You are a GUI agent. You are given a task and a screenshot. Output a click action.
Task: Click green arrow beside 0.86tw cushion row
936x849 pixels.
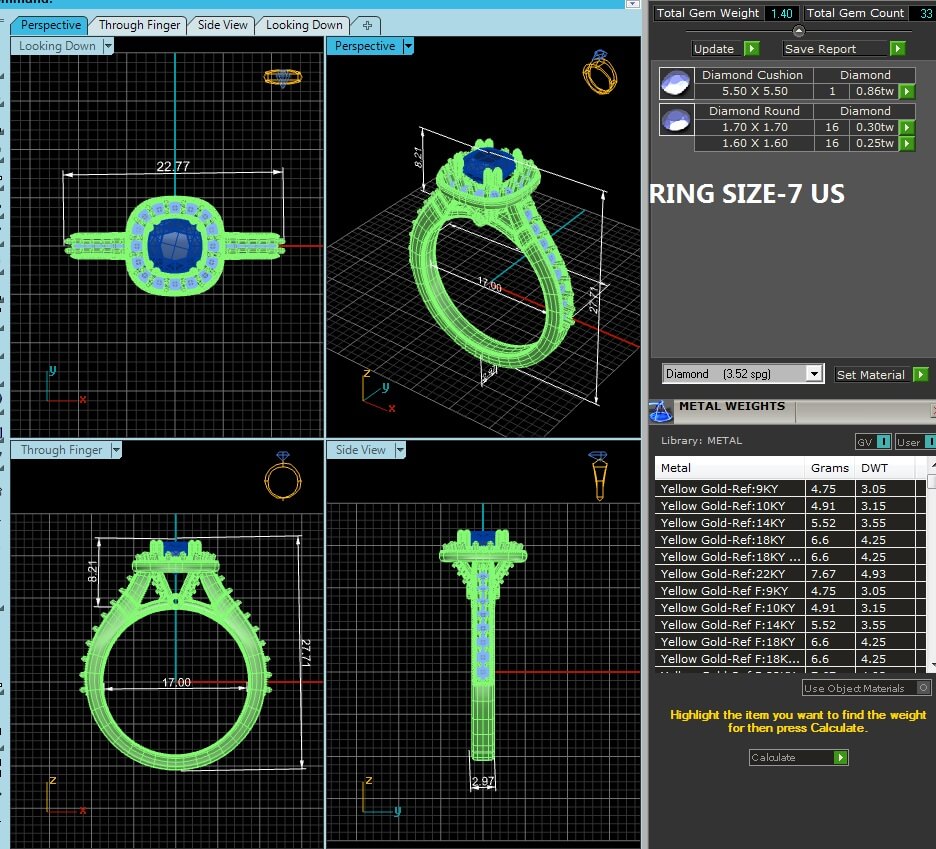tap(906, 92)
